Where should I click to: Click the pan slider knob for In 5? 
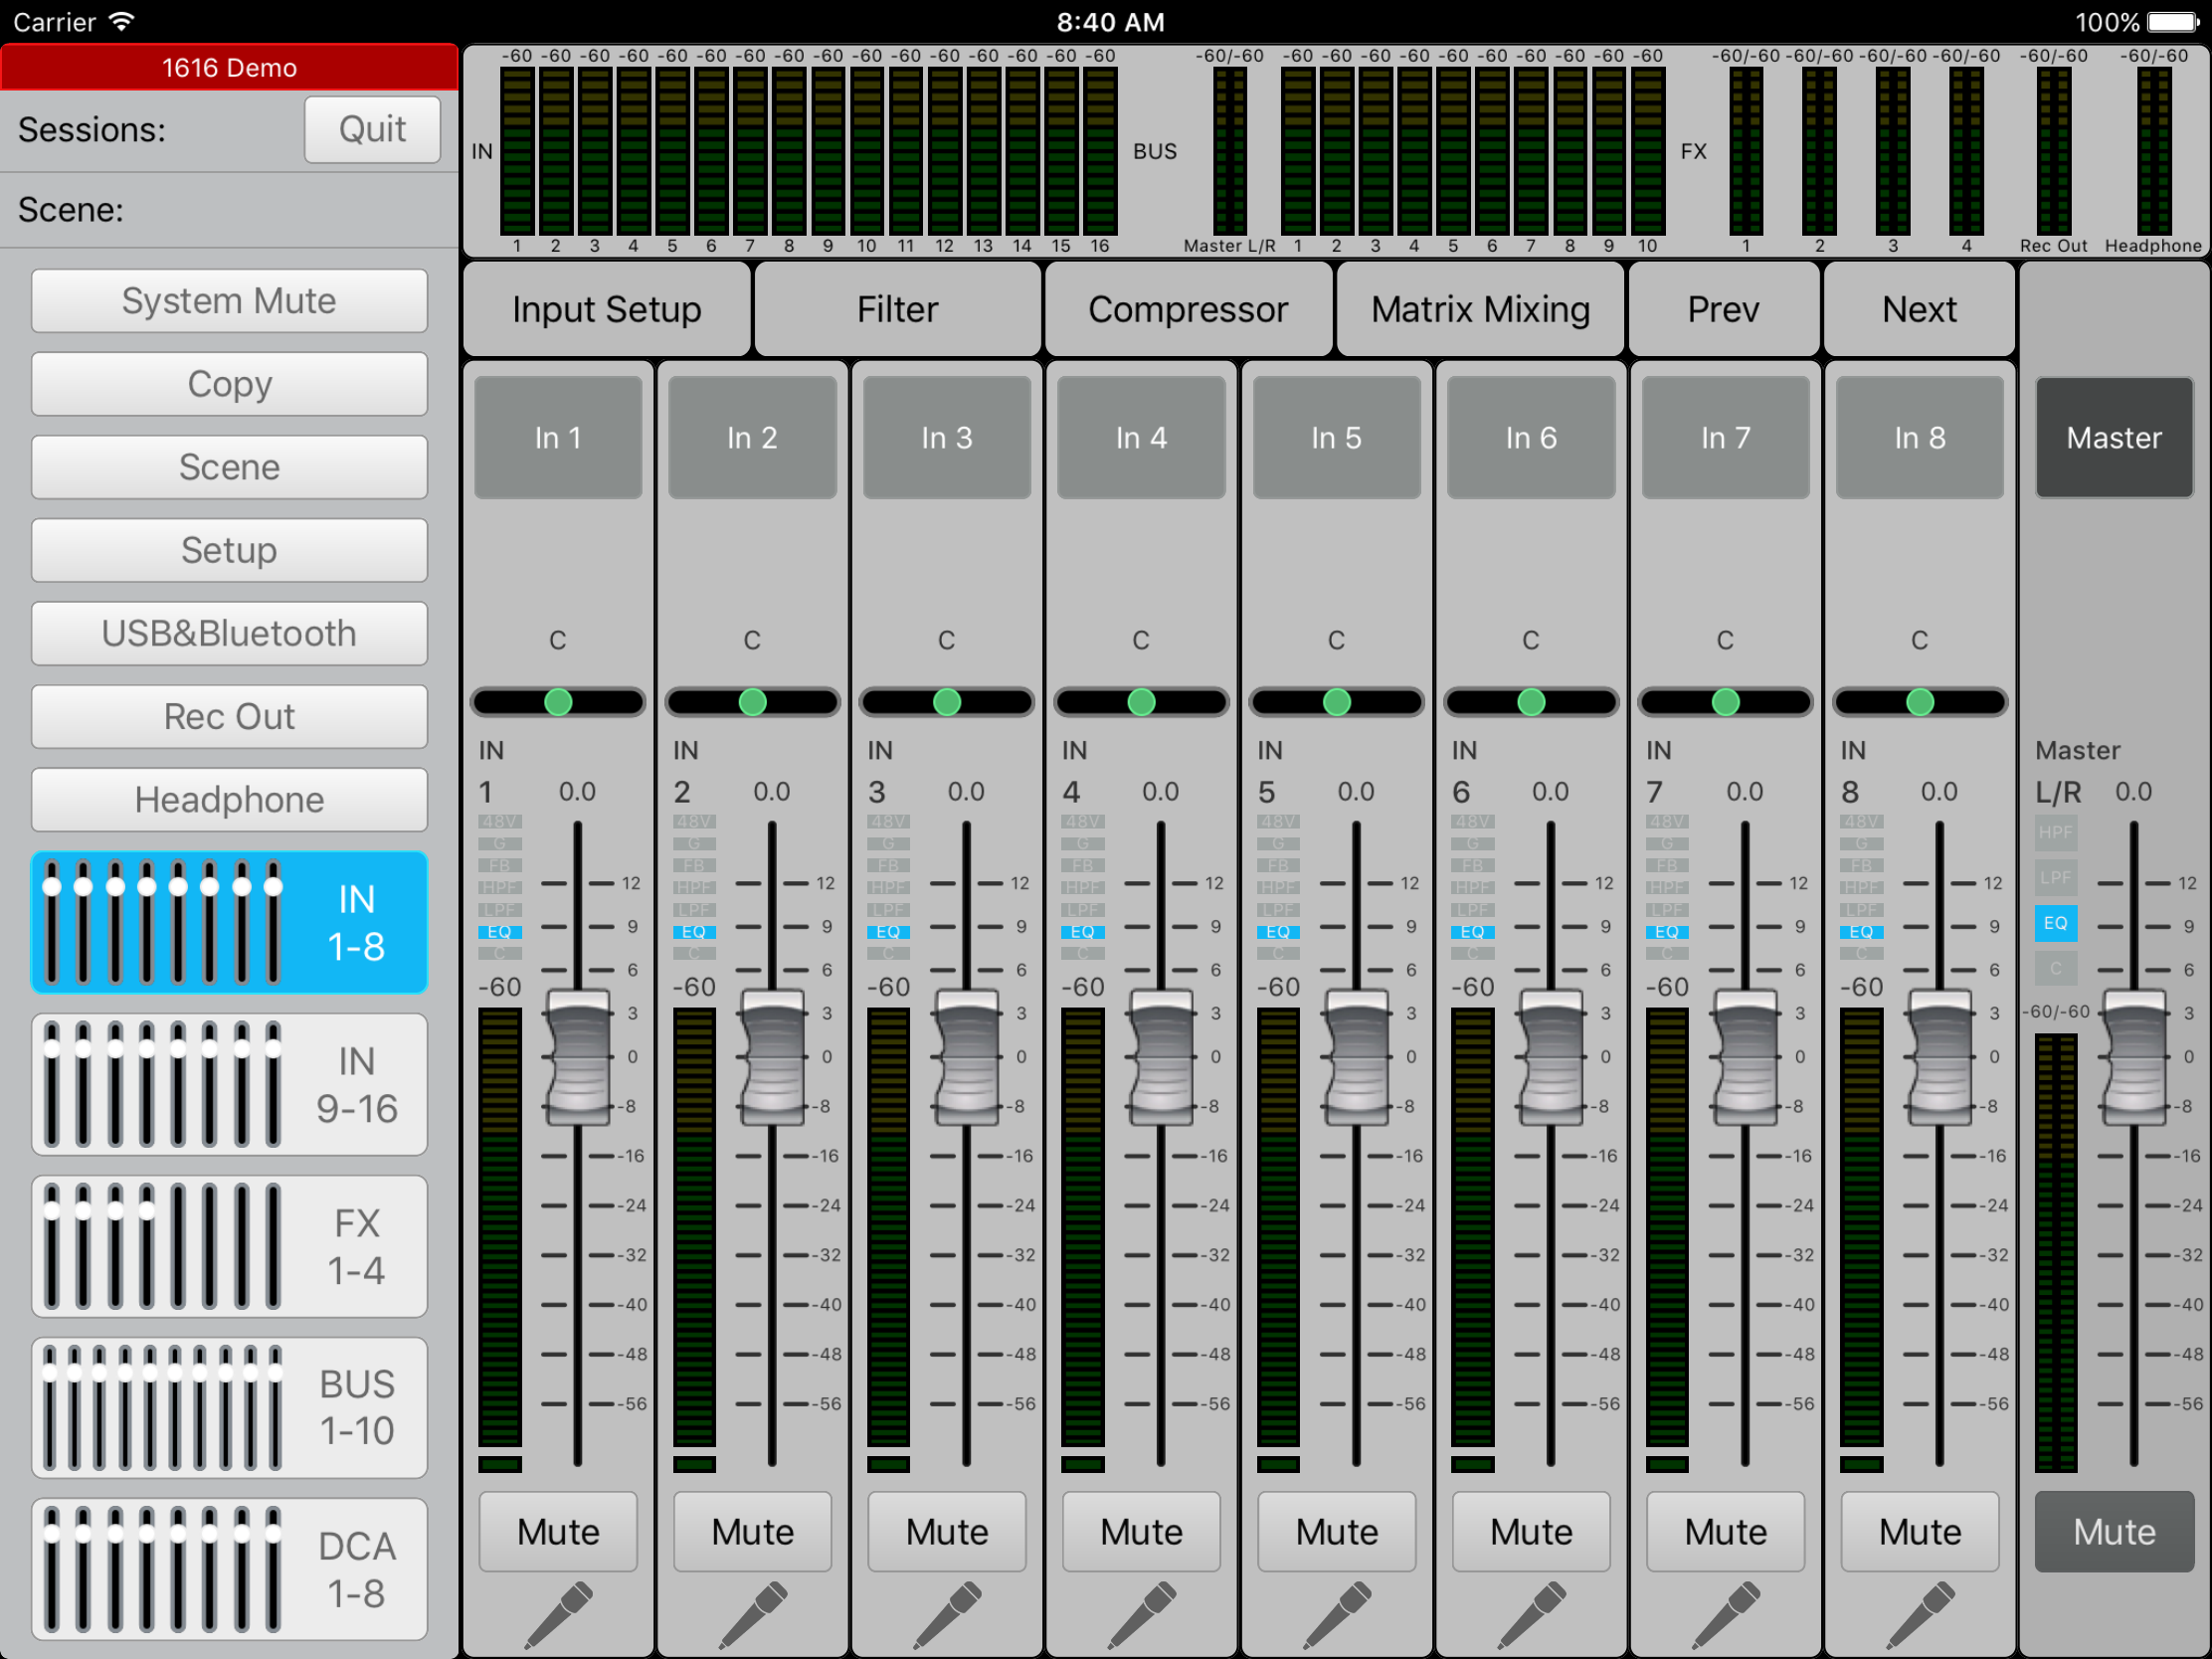[1336, 702]
